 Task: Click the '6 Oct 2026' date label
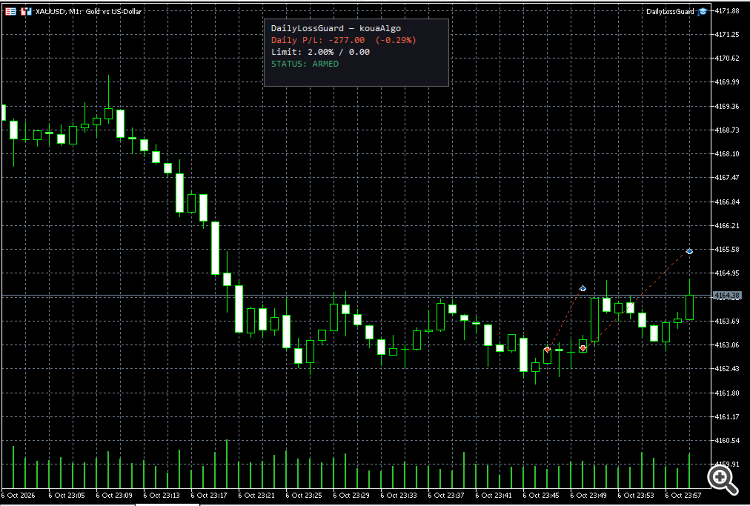click(x=18, y=495)
